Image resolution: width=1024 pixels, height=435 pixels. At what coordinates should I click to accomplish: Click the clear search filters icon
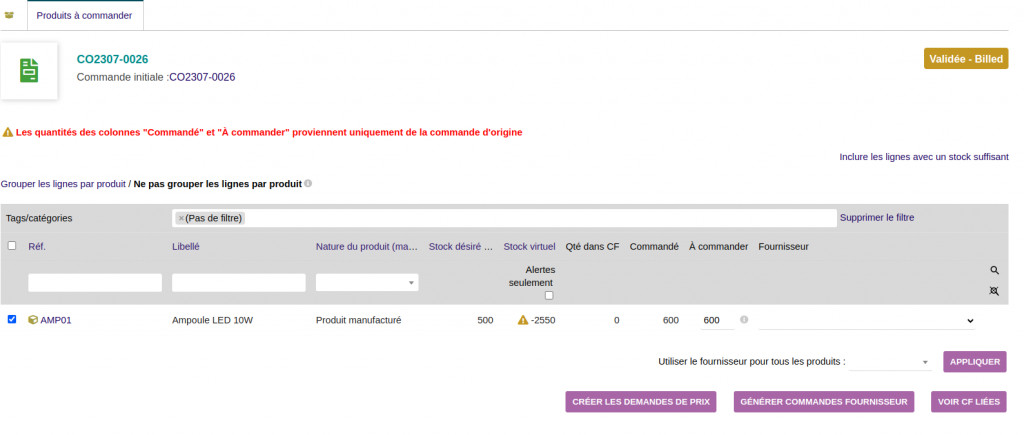tap(994, 291)
